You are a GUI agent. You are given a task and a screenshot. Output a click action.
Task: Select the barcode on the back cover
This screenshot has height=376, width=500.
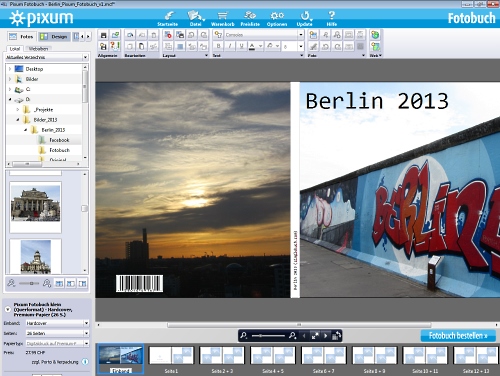point(139,283)
